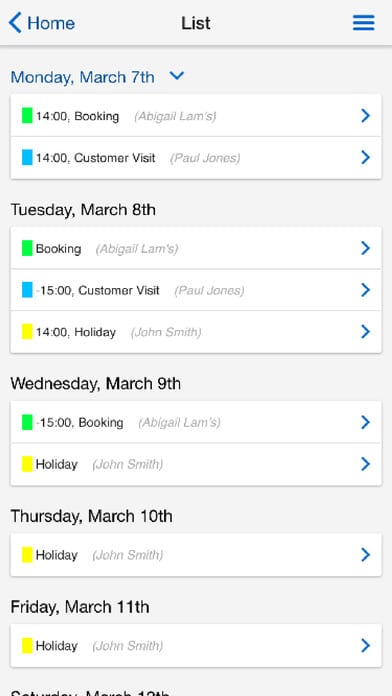
Task: Click Thursday's Holiday row chevron
Action: pos(365,554)
